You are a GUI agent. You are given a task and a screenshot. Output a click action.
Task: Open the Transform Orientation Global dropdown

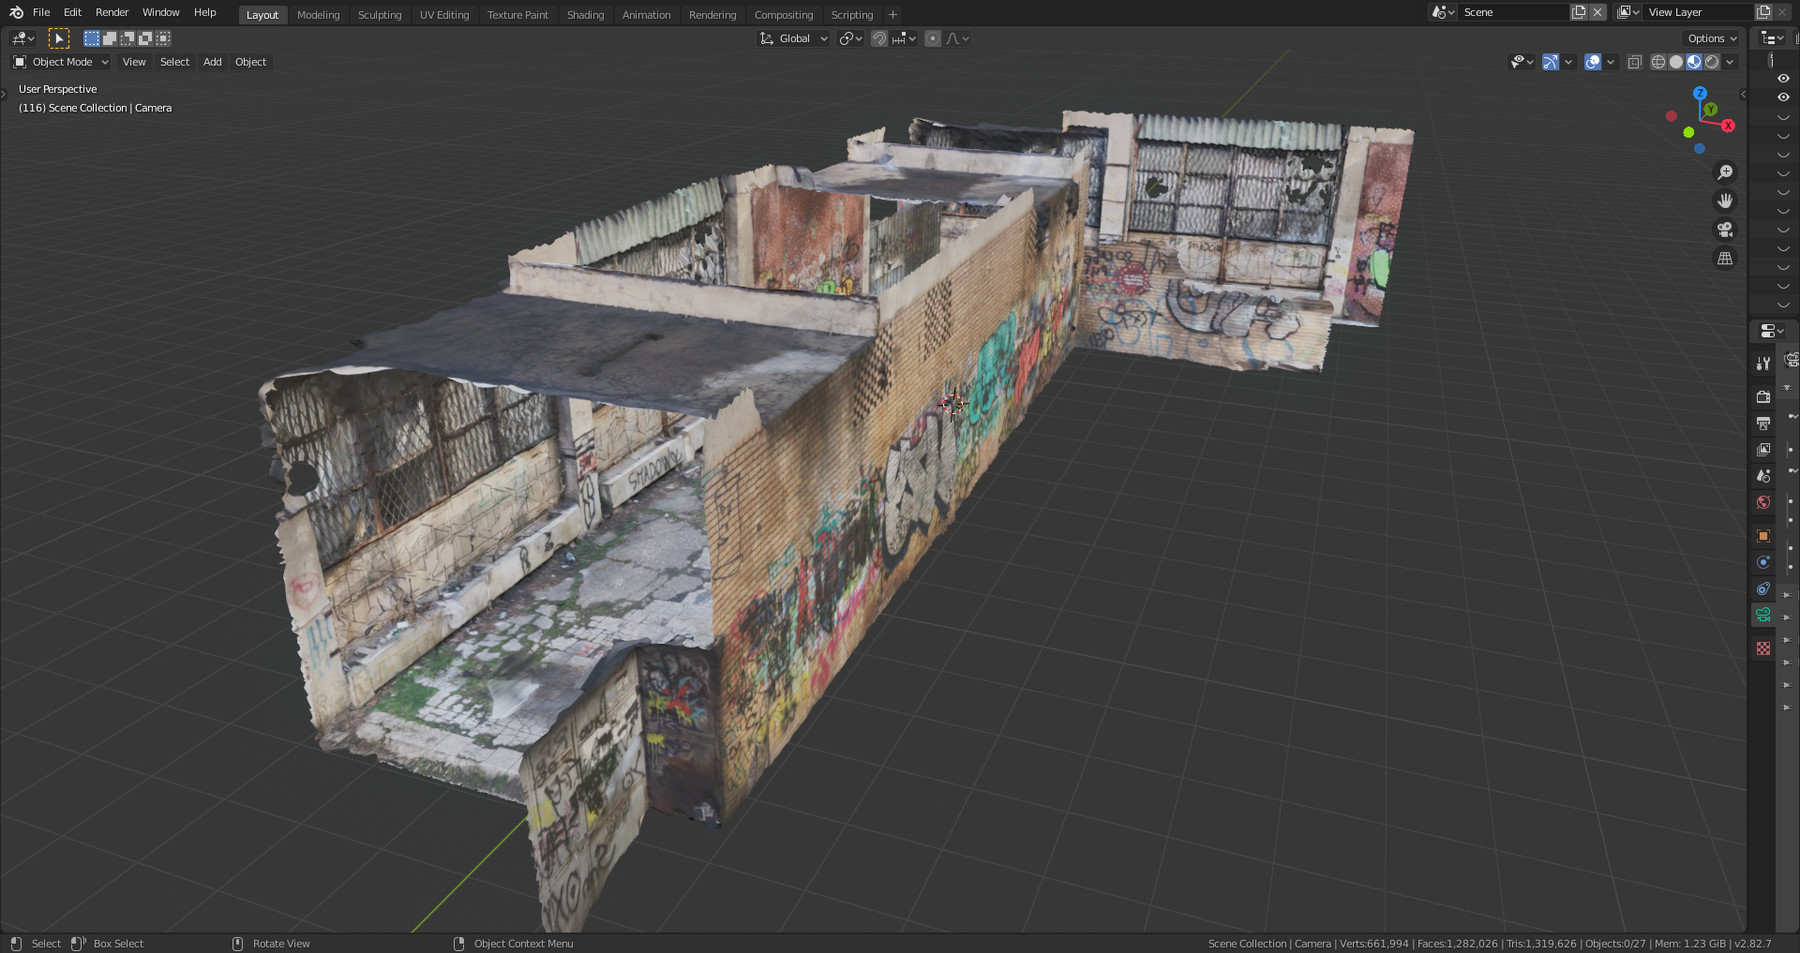coord(793,38)
